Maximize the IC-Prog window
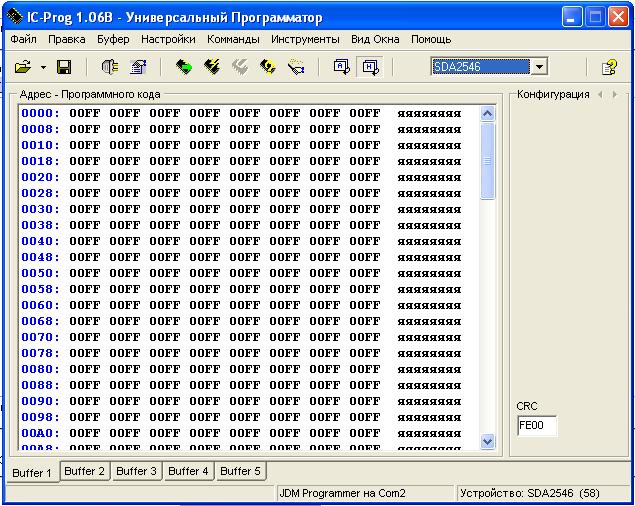 pyautogui.click(x=595, y=17)
